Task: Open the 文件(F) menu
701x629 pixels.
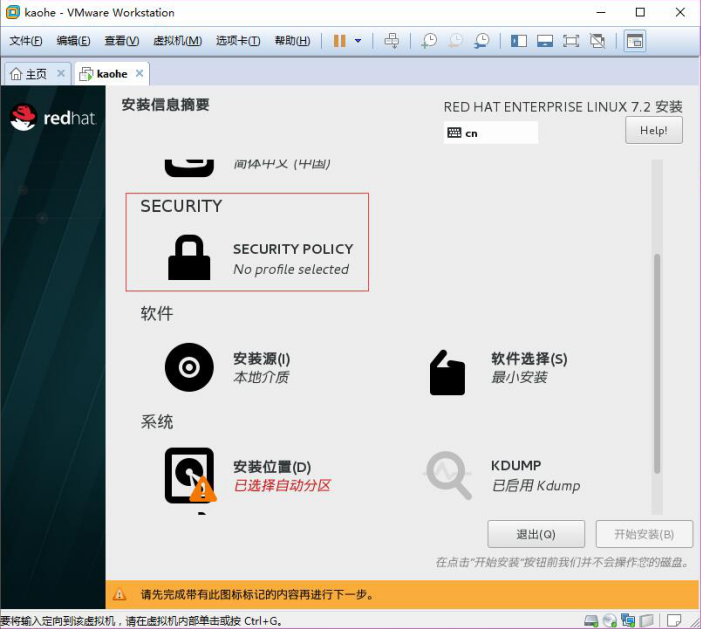Action: pyautogui.click(x=26, y=41)
